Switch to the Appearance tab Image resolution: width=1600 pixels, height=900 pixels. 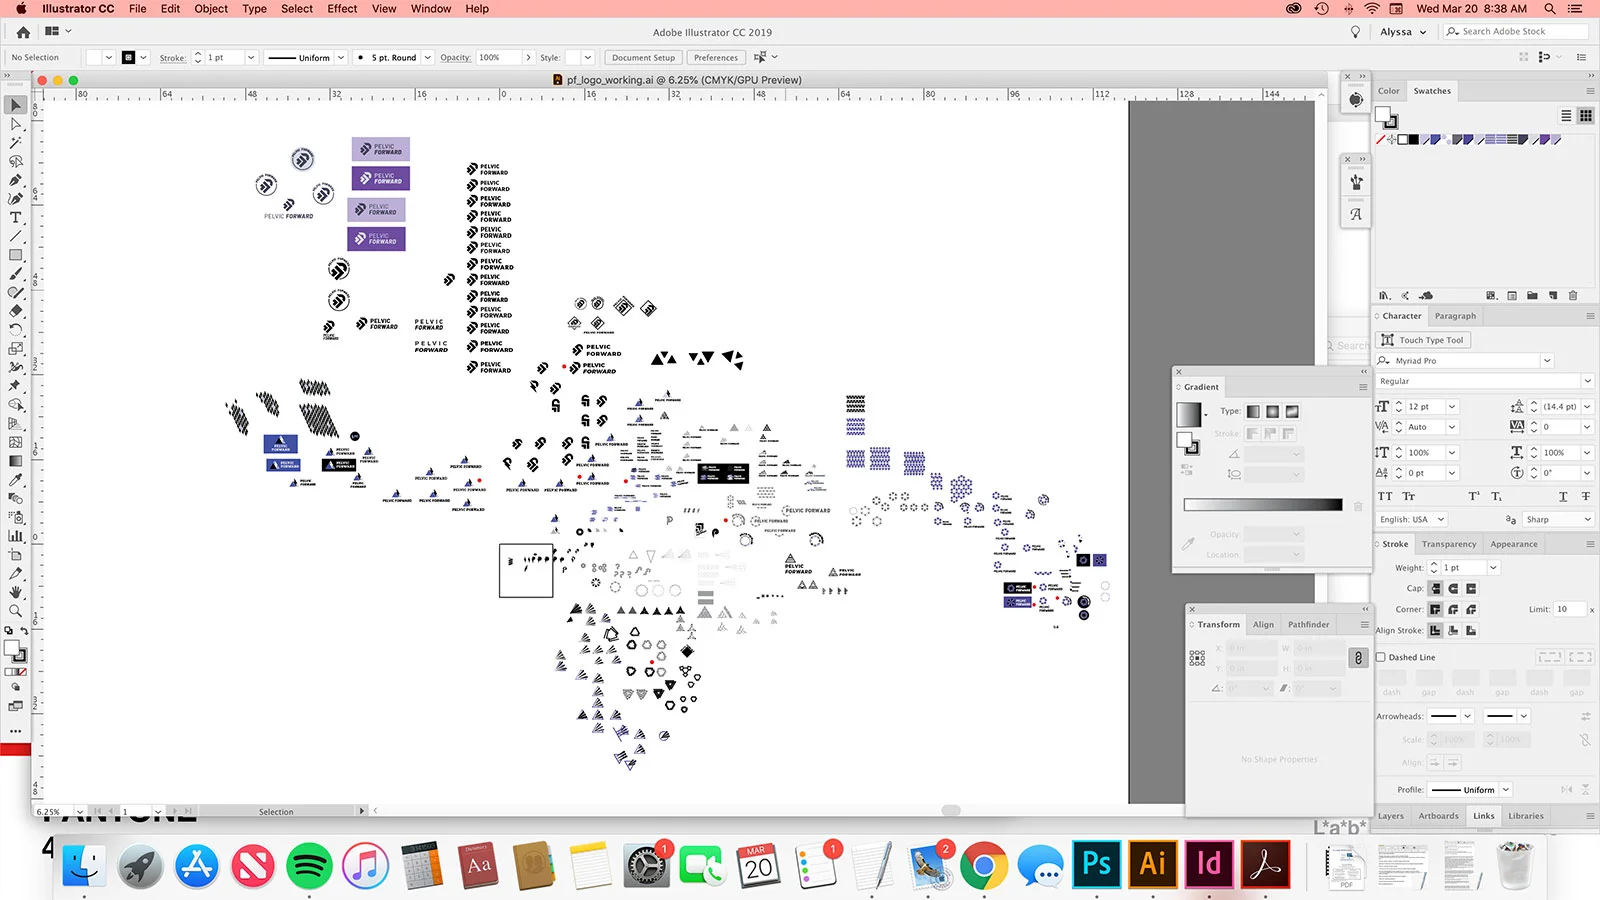tap(1514, 545)
